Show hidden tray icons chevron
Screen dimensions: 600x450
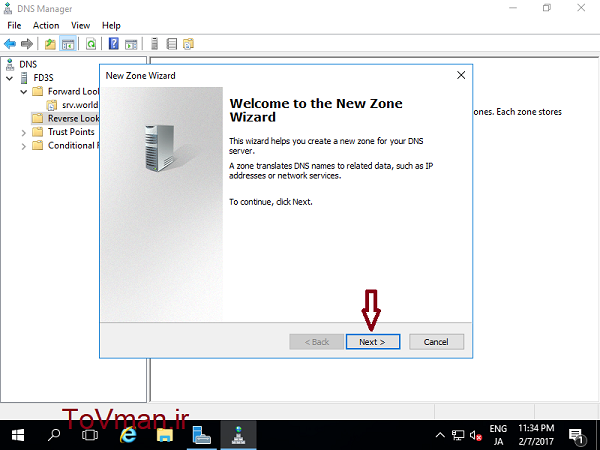[440, 435]
